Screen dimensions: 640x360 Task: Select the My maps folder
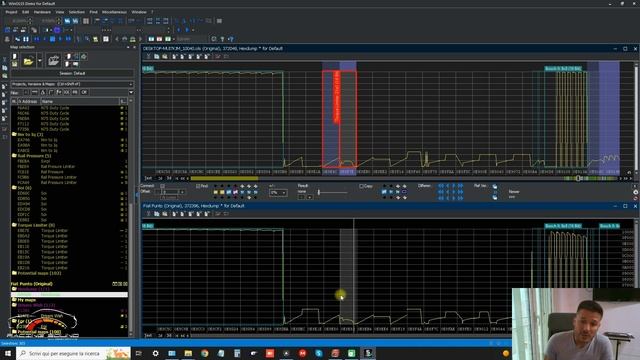click(24, 300)
